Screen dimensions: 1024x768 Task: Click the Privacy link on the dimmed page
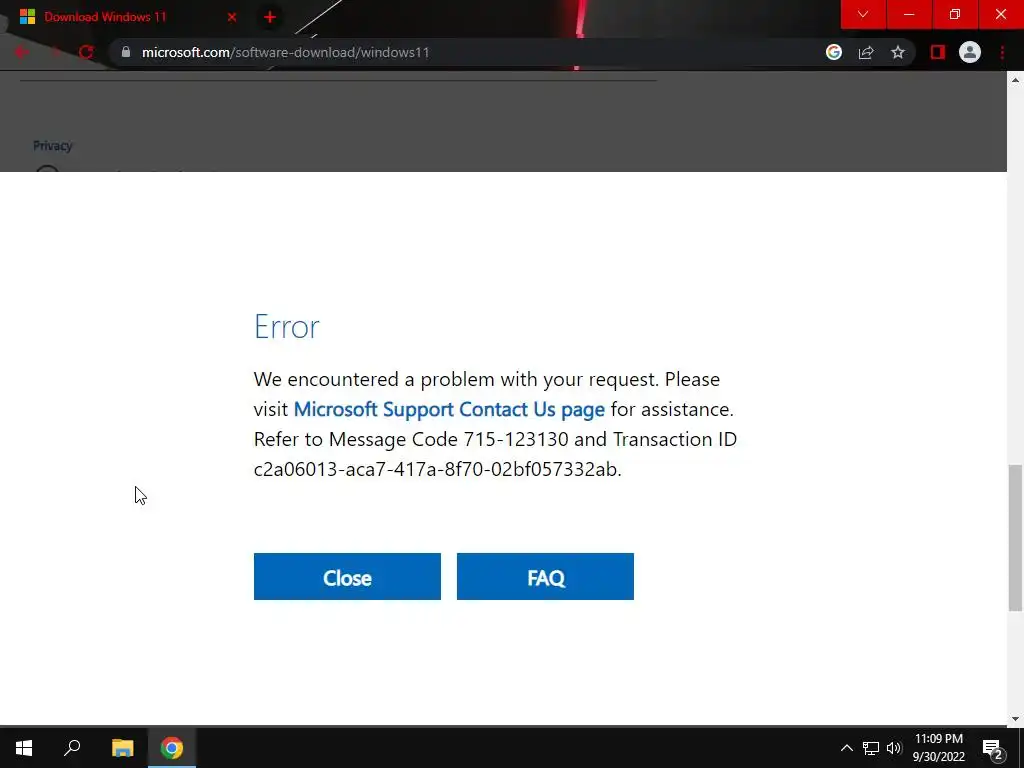(x=53, y=146)
